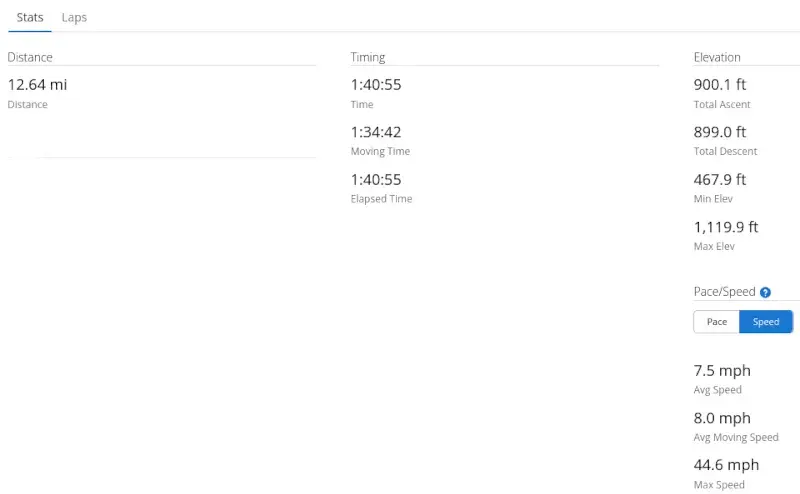The image size is (800, 494).
Task: Click the Distance section heading
Action: (30, 57)
